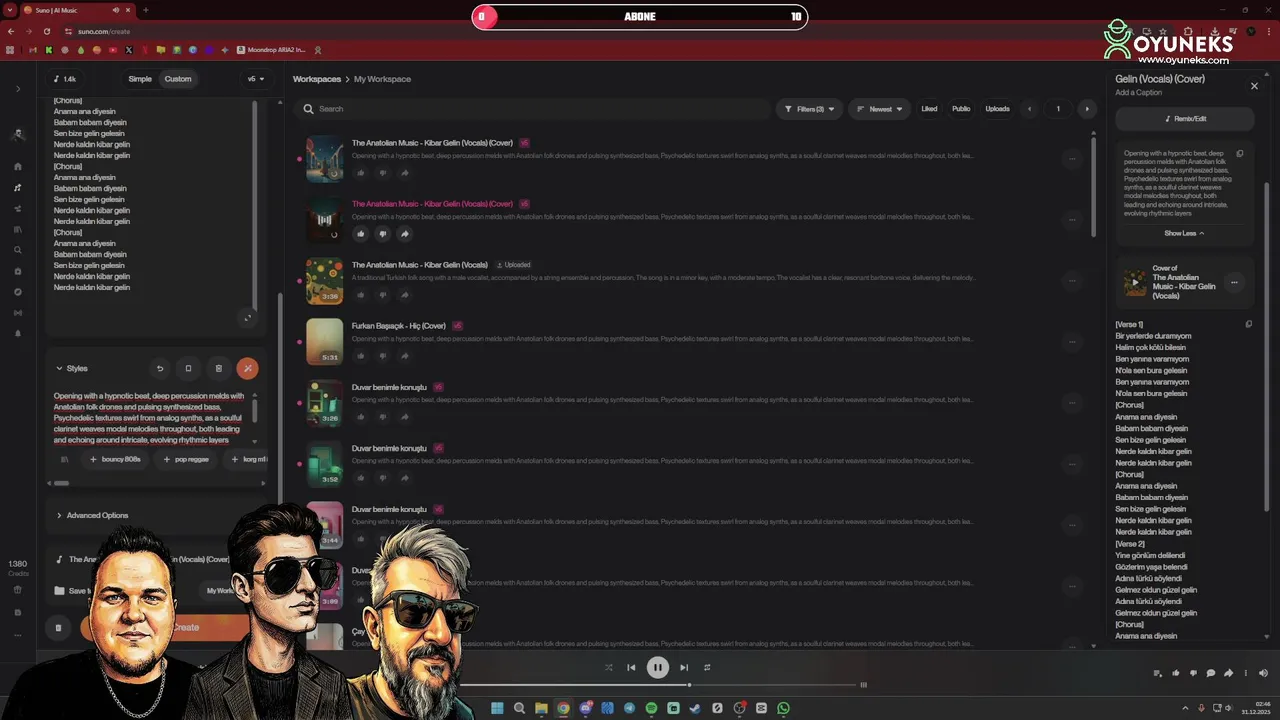Click the Workspaces breadcrumb link
The height and width of the screenshot is (720, 1280).
[316, 79]
